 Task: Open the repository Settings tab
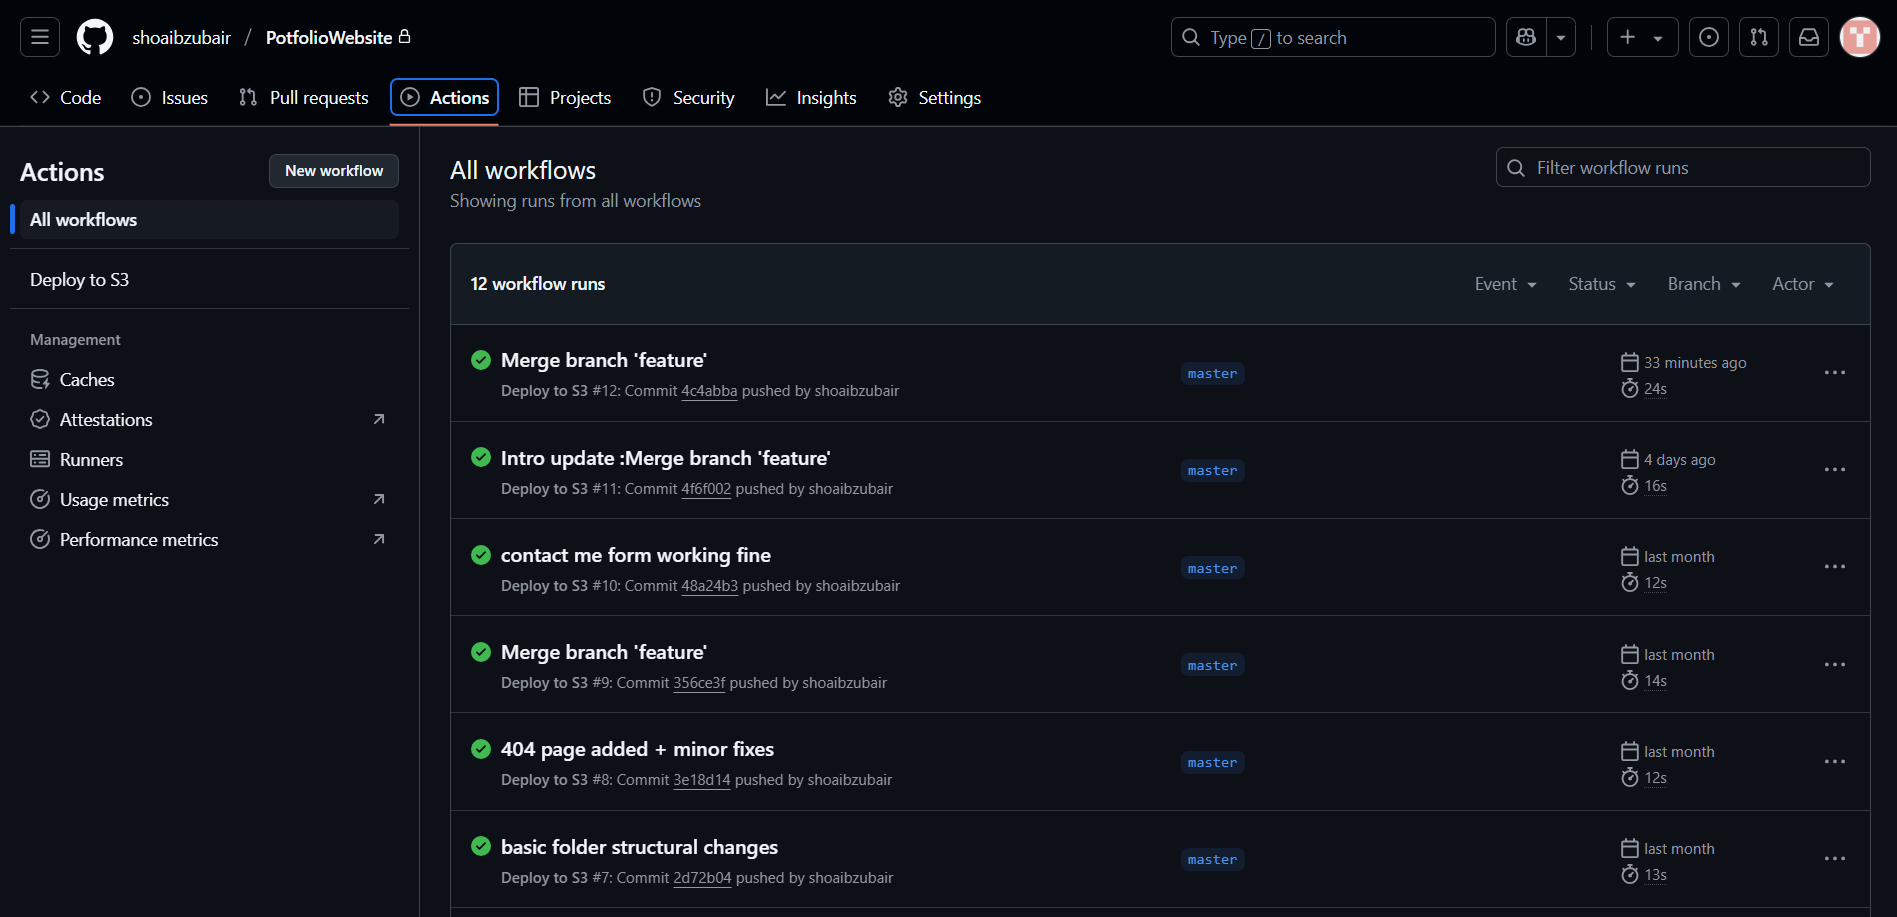tap(935, 97)
